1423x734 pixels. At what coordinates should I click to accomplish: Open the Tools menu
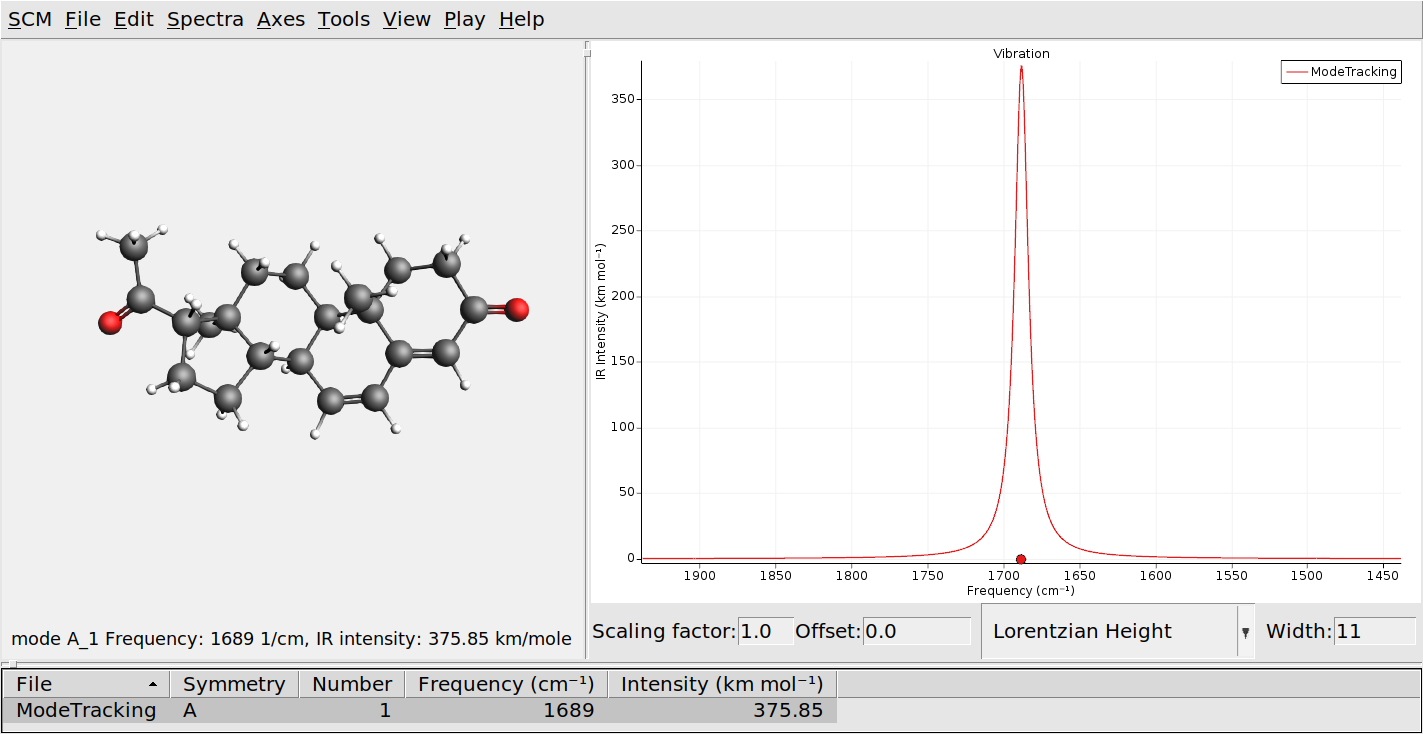tap(344, 19)
